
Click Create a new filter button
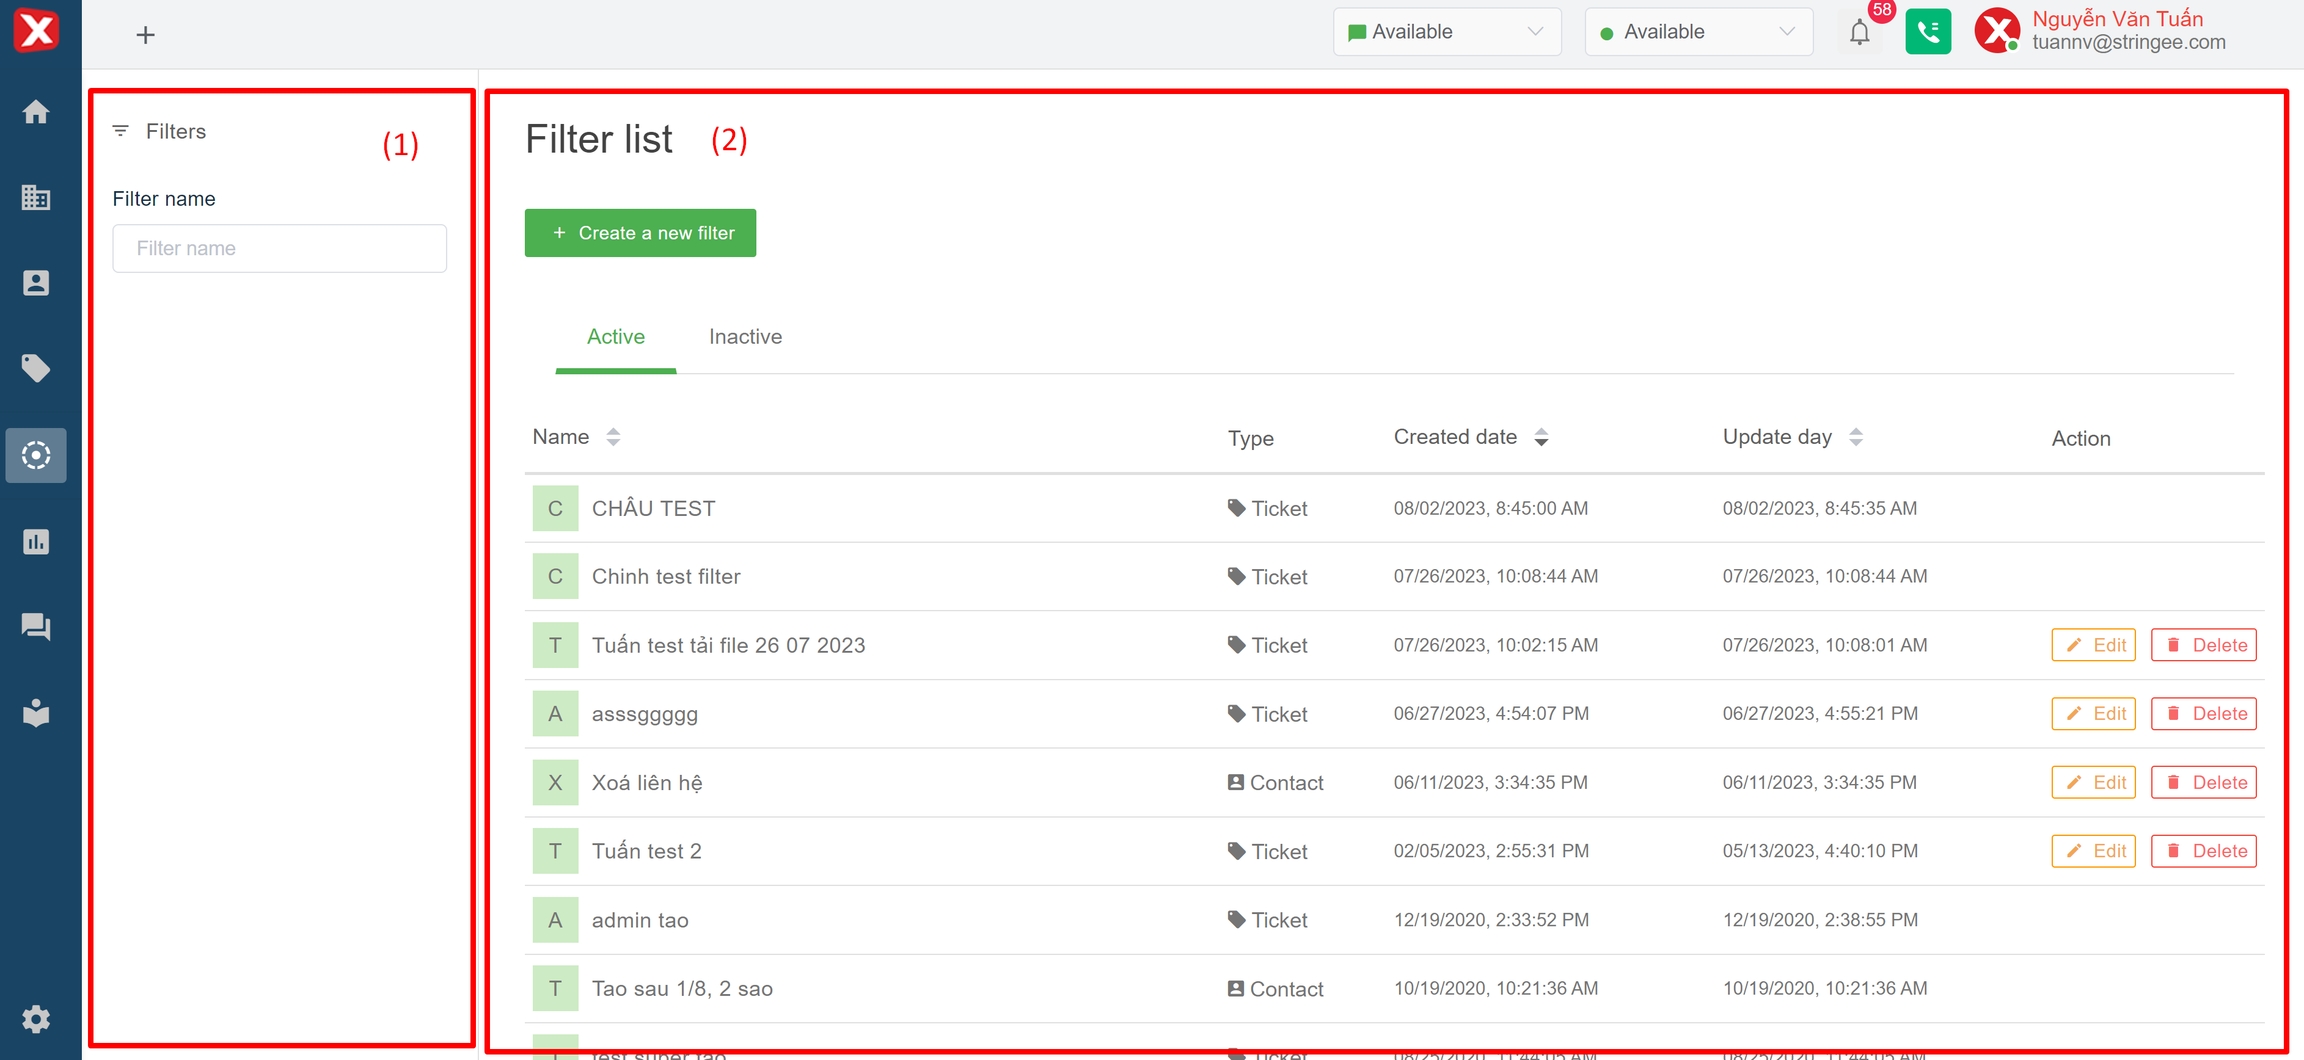tap(640, 233)
